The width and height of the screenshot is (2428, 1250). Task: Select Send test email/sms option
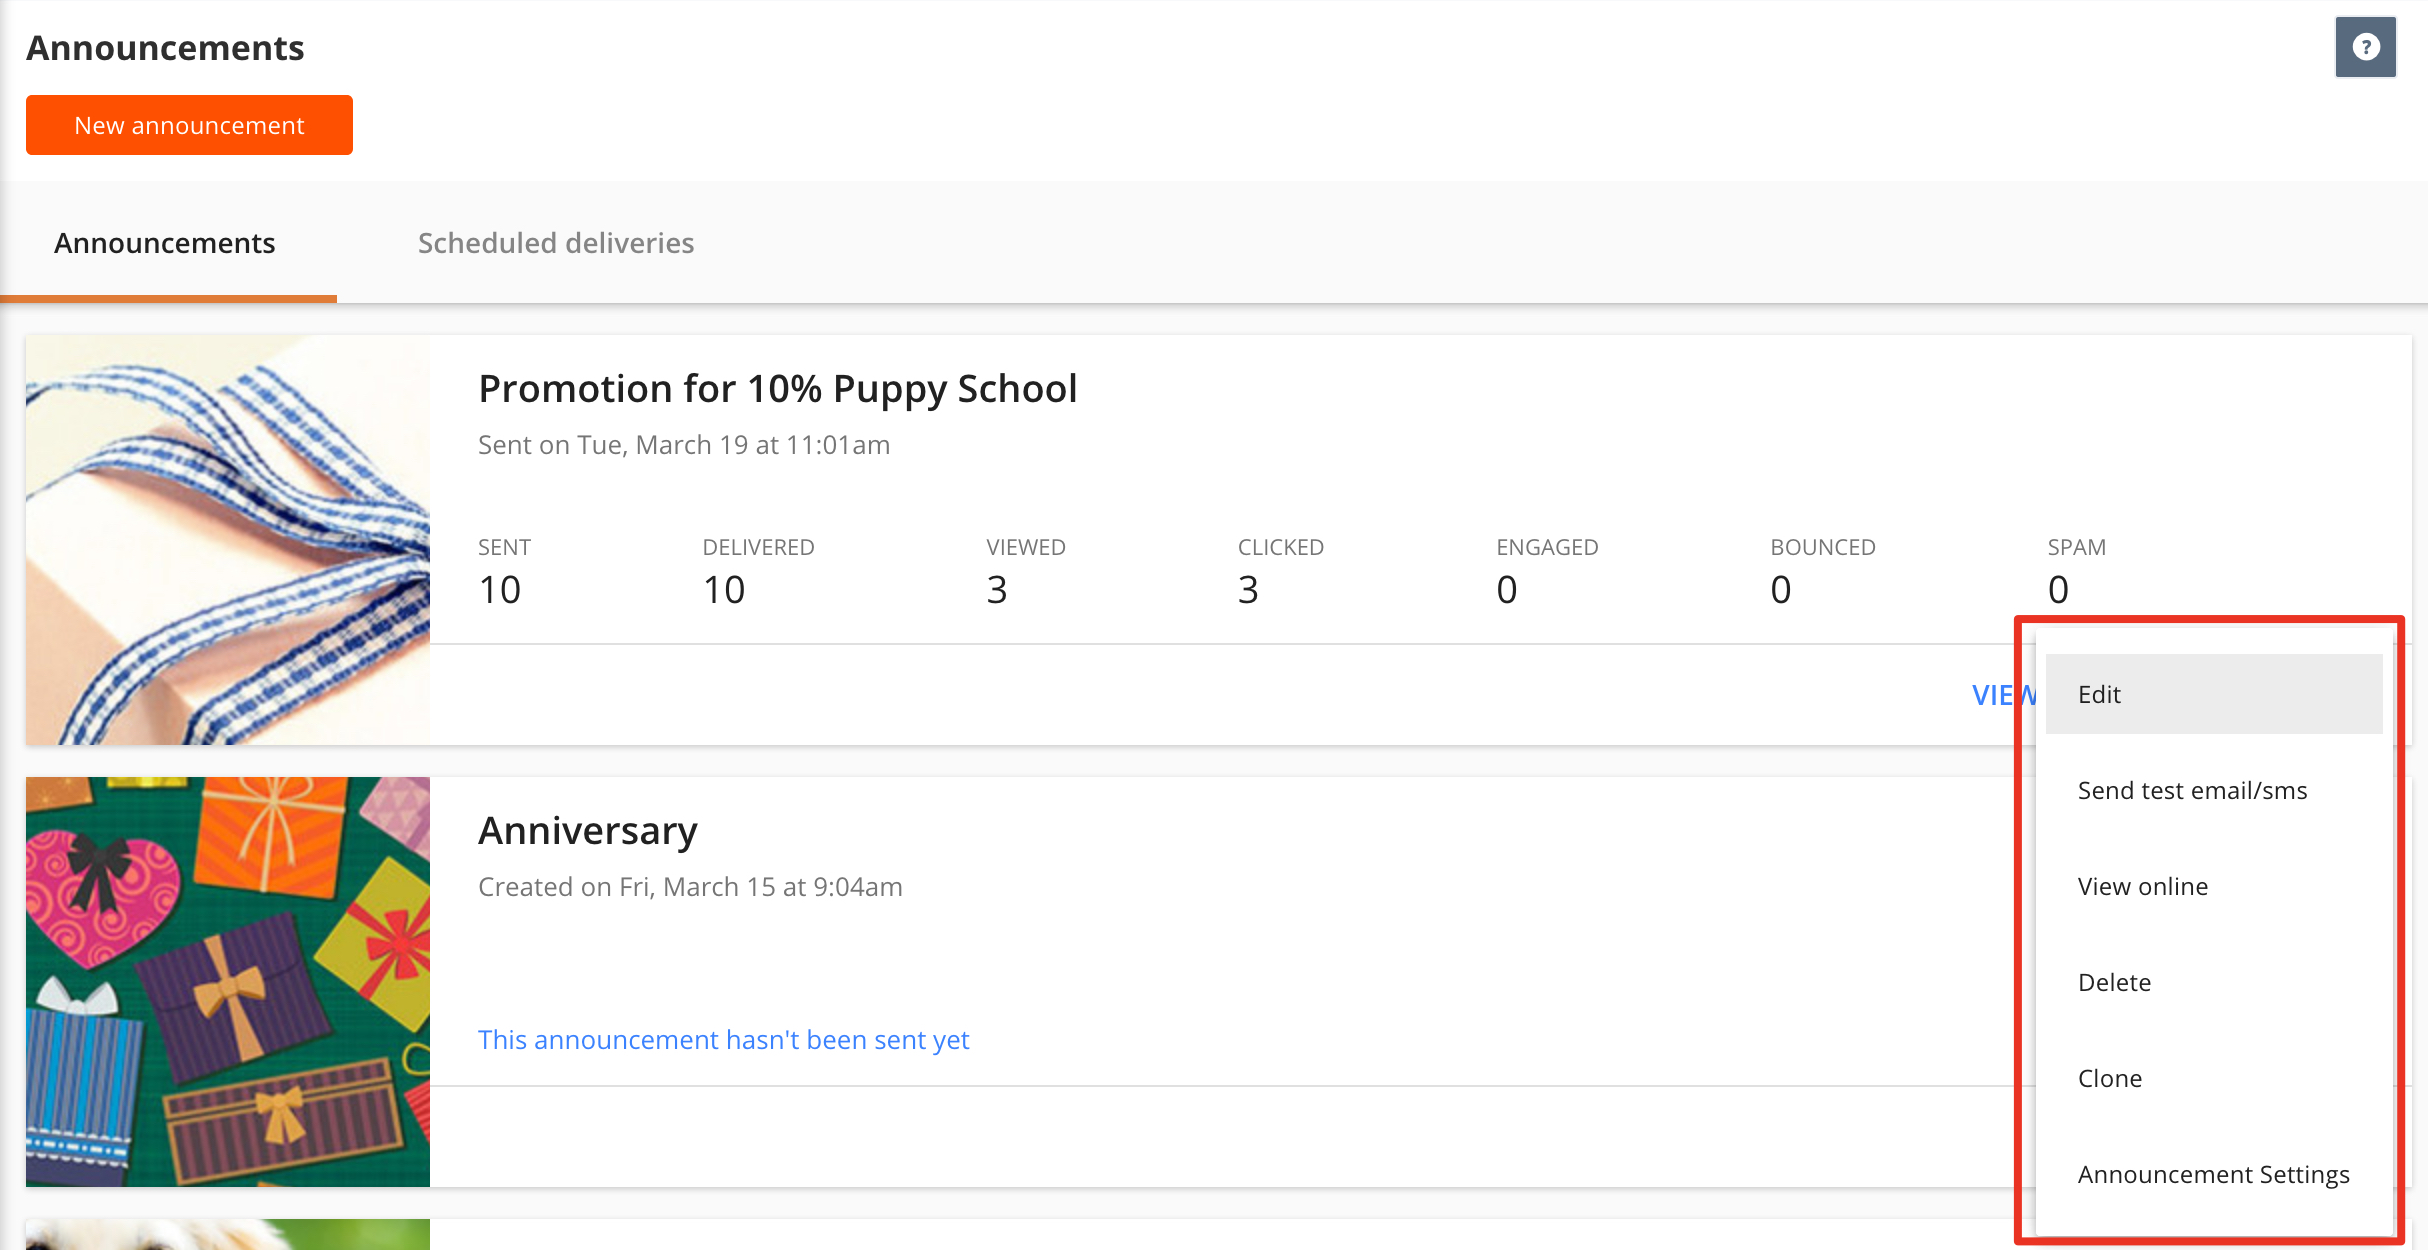(2192, 790)
